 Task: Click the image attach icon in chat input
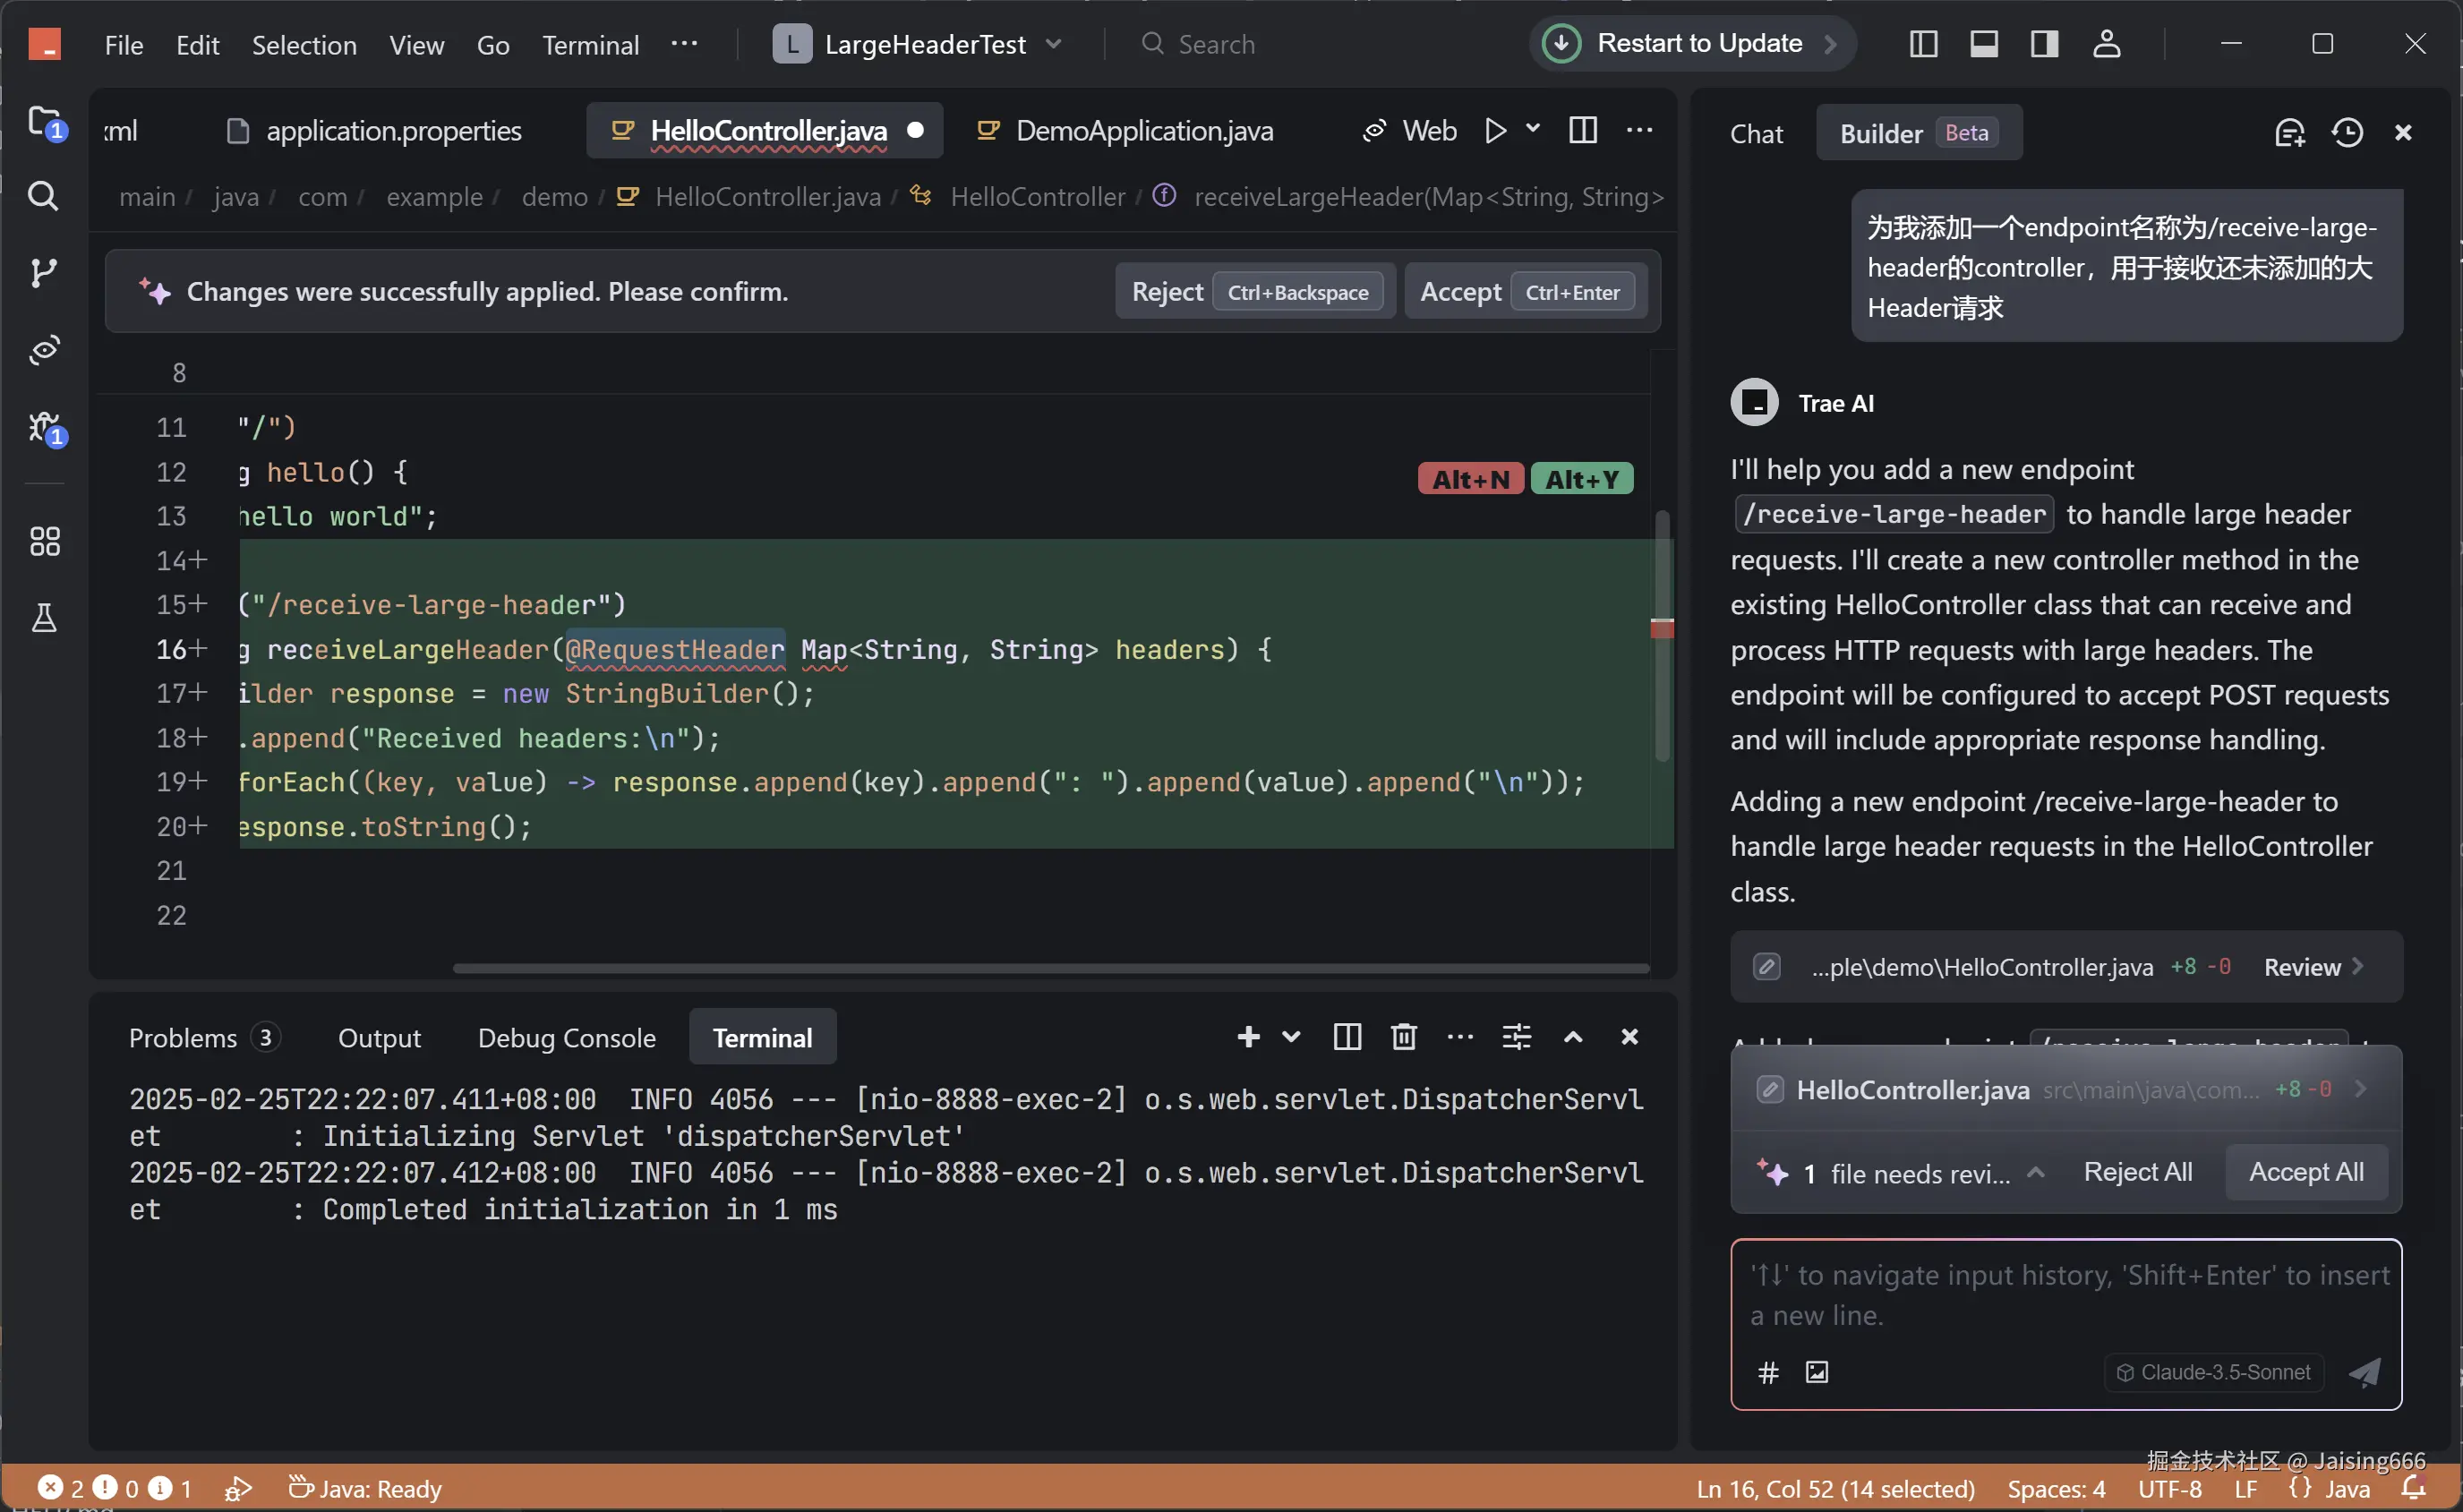pyautogui.click(x=1816, y=1372)
